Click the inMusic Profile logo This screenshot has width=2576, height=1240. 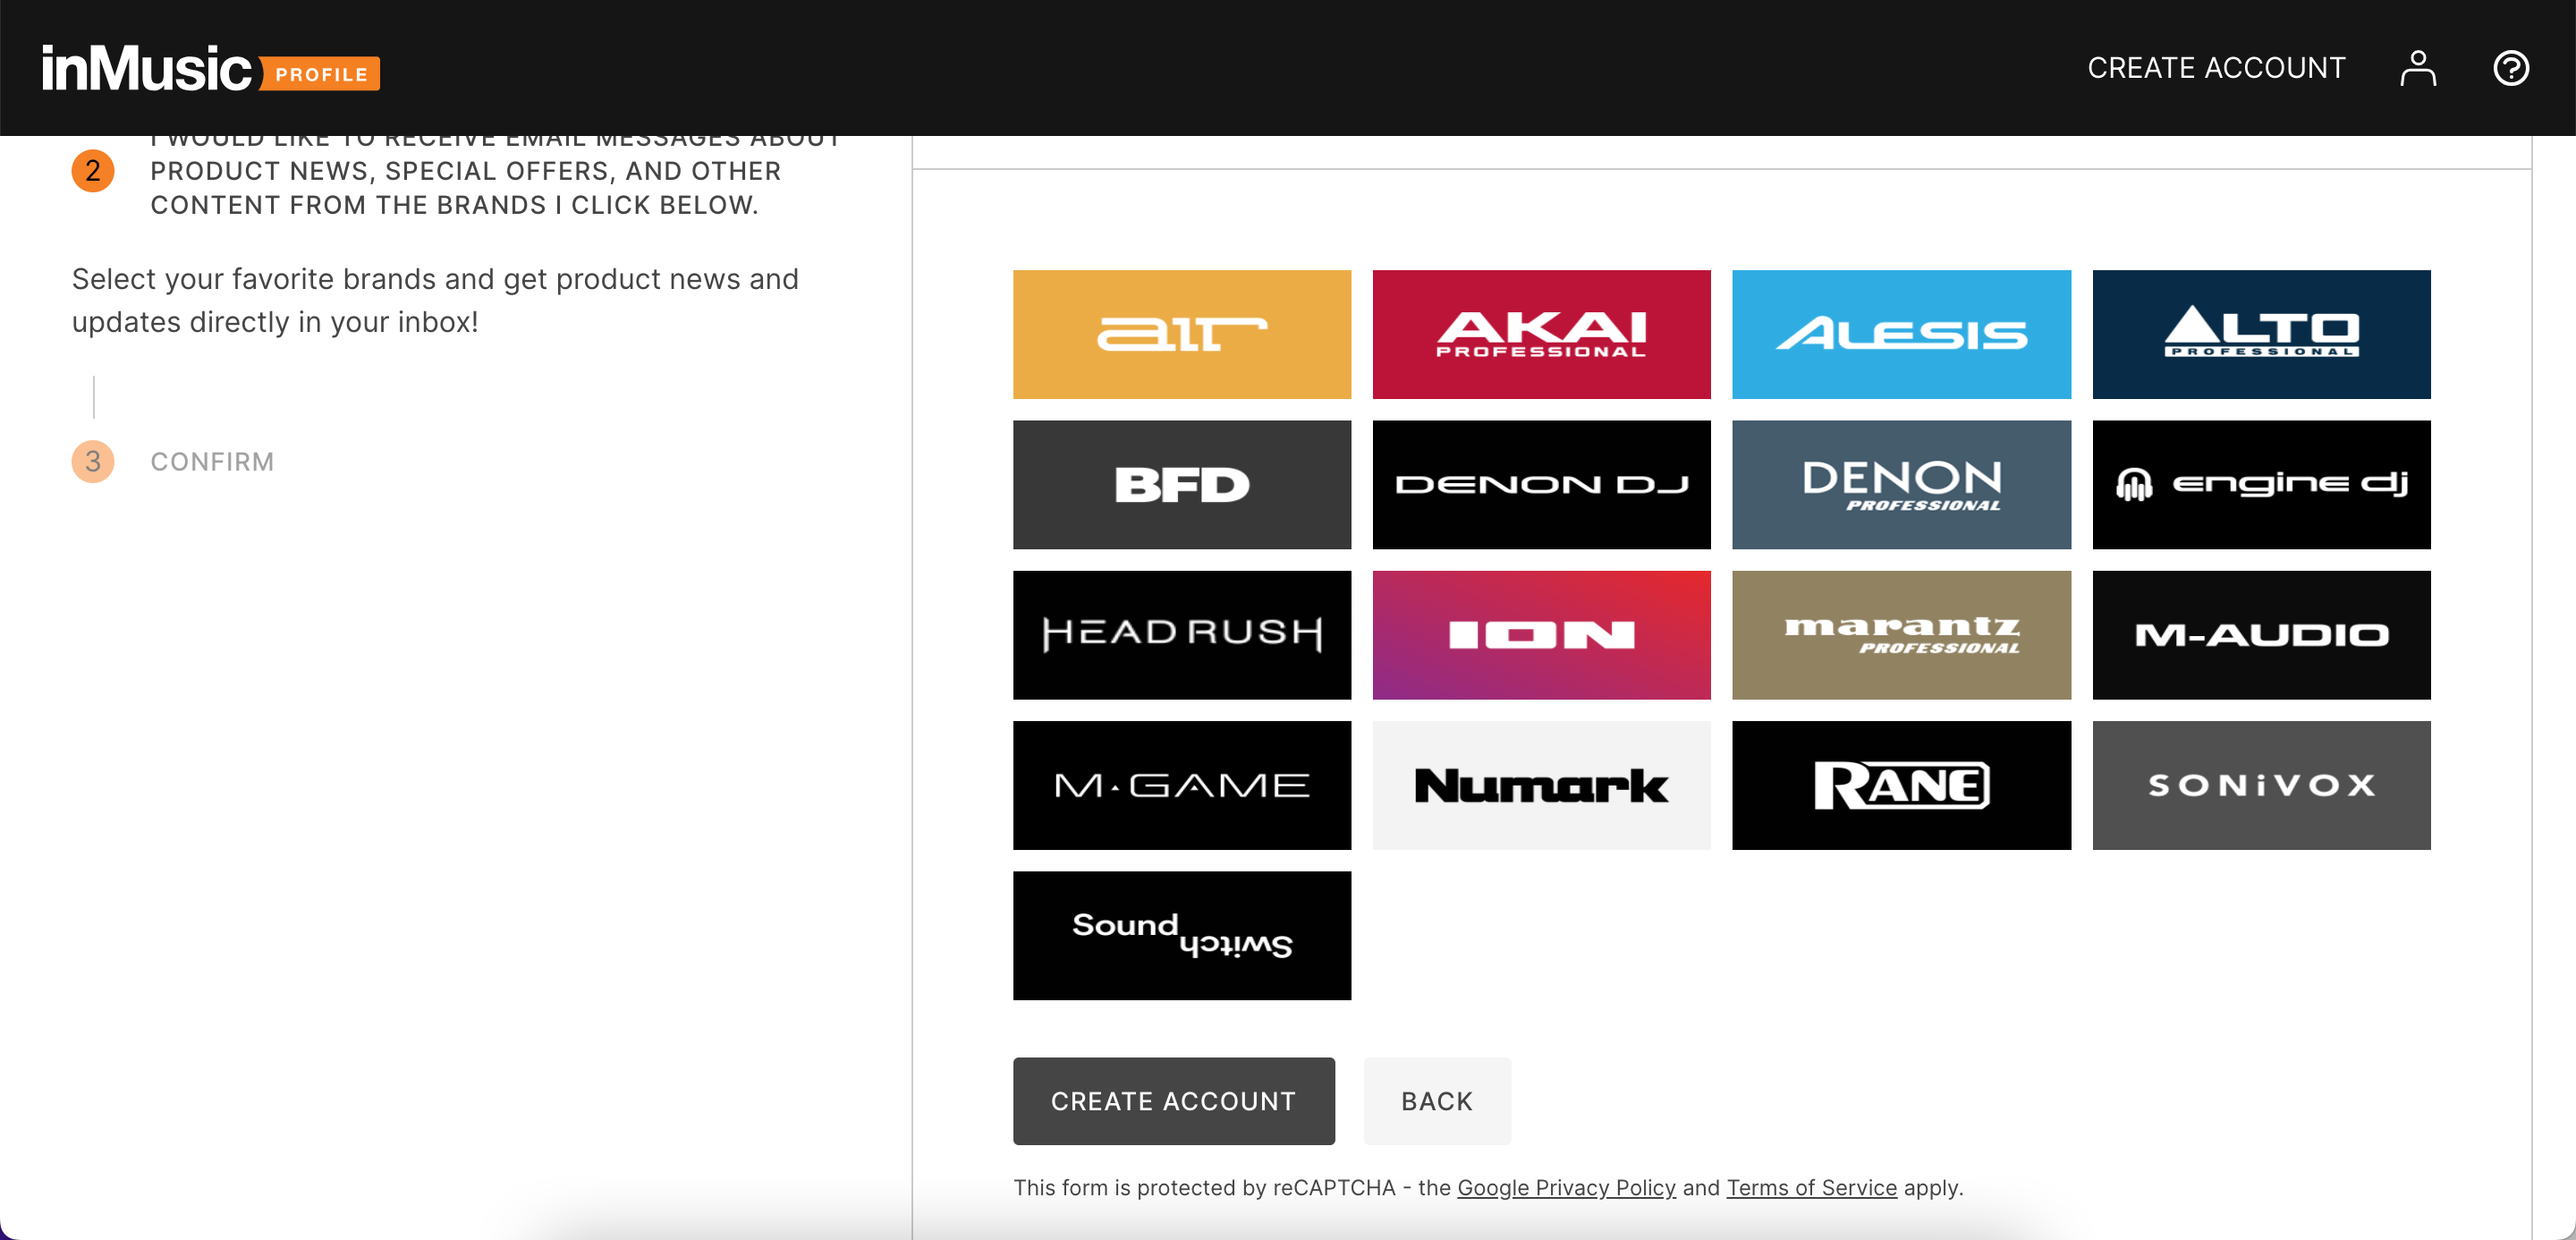coord(210,68)
